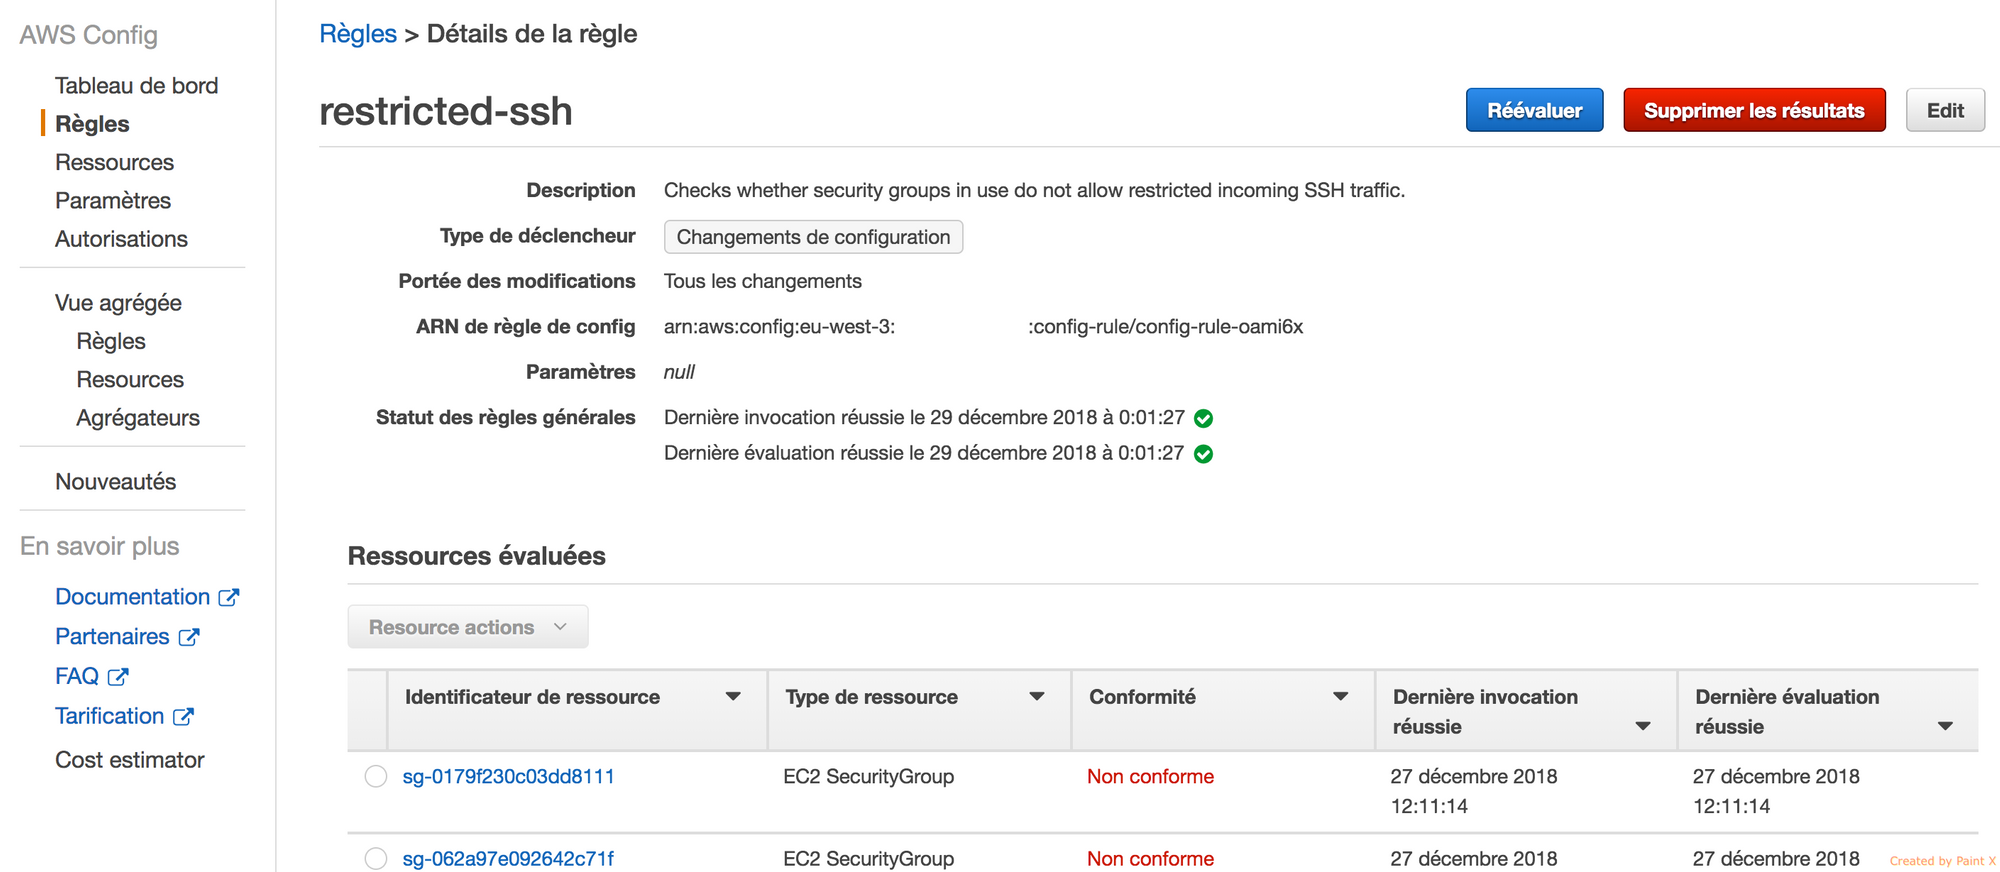Viewport: 2000px width, 872px height.
Task: Click external-link icon beside Tarification
Action: (183, 716)
